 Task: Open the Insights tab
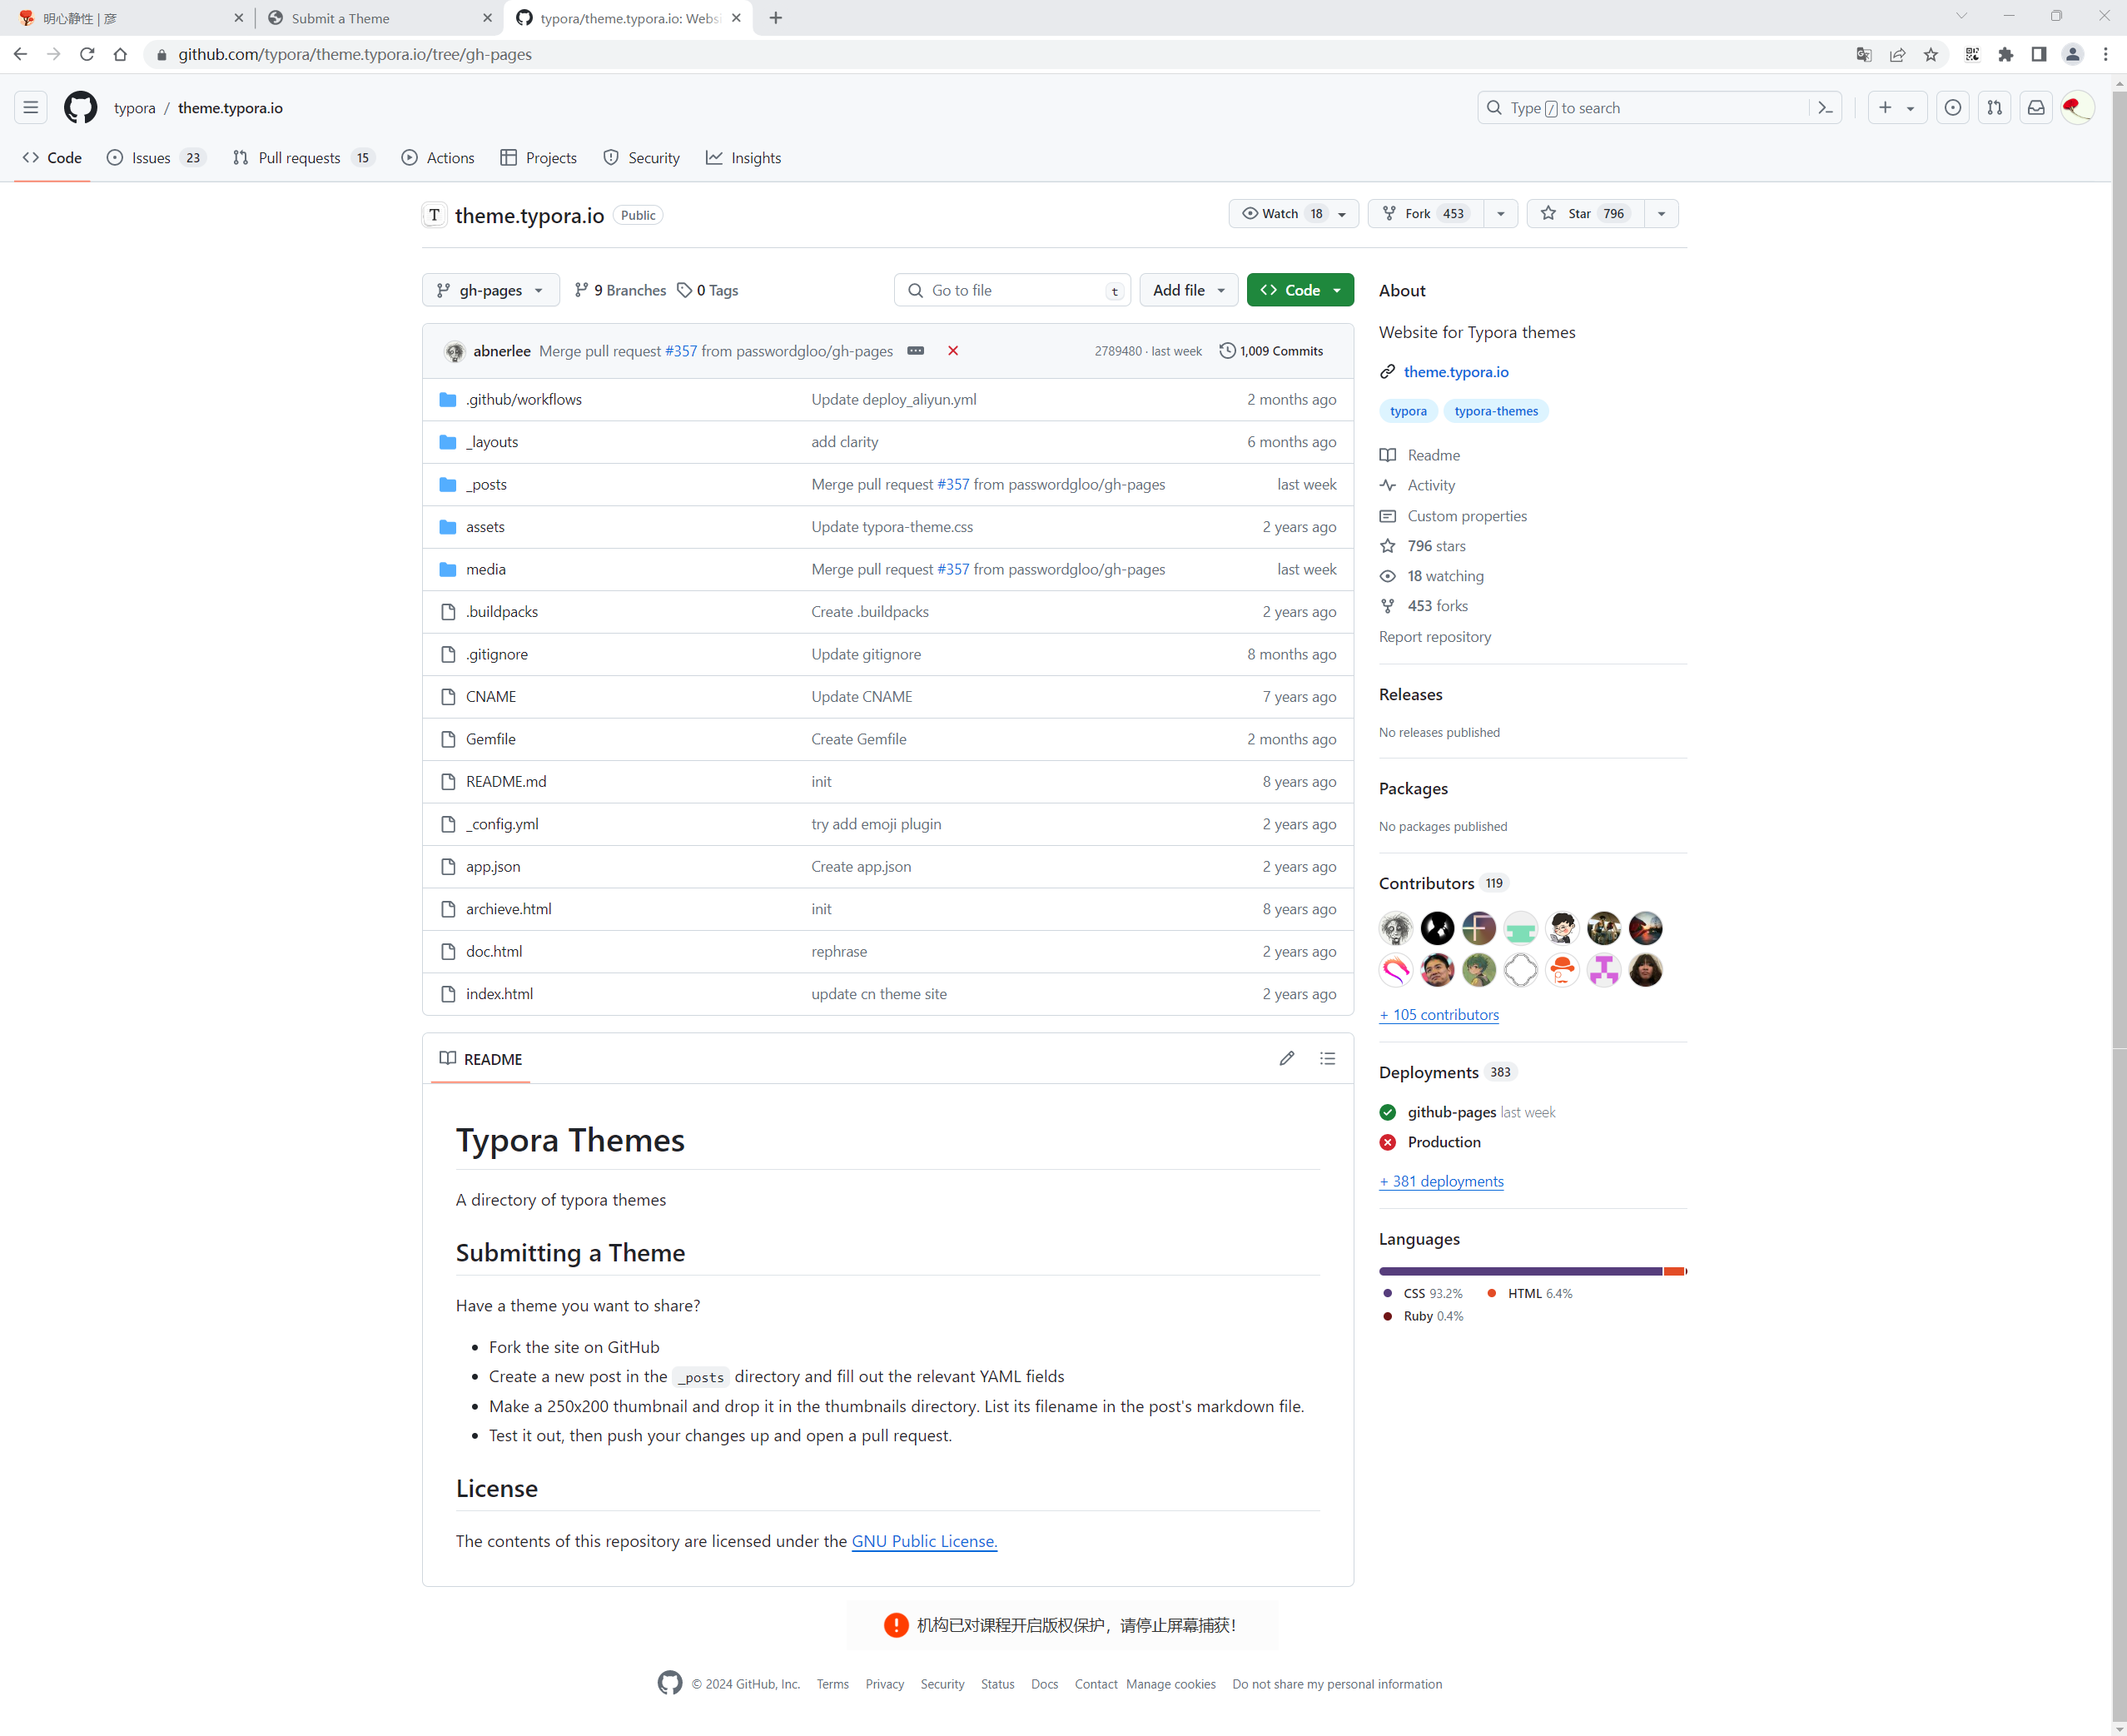[743, 158]
